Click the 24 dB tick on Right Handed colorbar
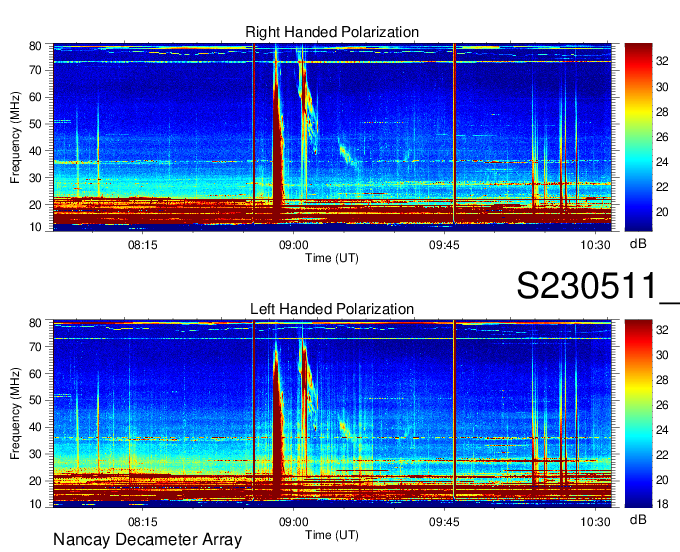Screen dimensions: 680x552 pos(662,162)
